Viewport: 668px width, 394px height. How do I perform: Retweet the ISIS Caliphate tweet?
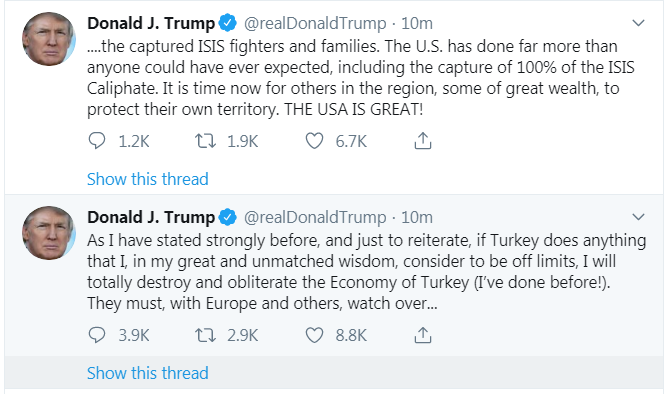click(x=205, y=141)
